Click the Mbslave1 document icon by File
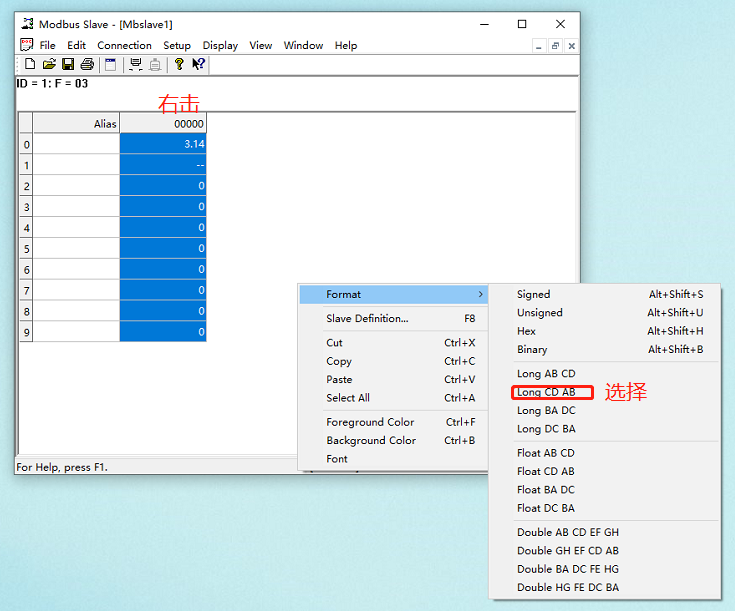735x611 pixels. [27, 45]
